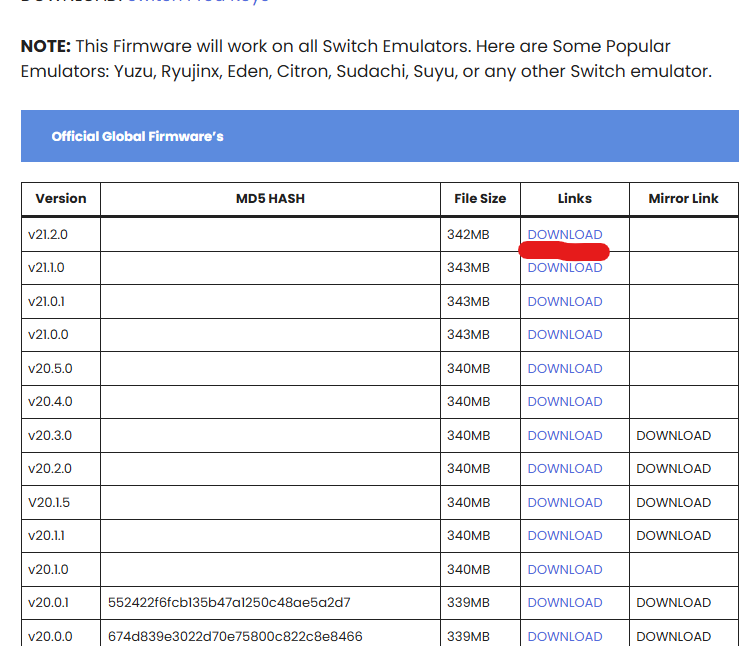Image resolution: width=756 pixels, height=646 pixels.
Task: Click the Mirror Link column header
Action: click(x=684, y=199)
